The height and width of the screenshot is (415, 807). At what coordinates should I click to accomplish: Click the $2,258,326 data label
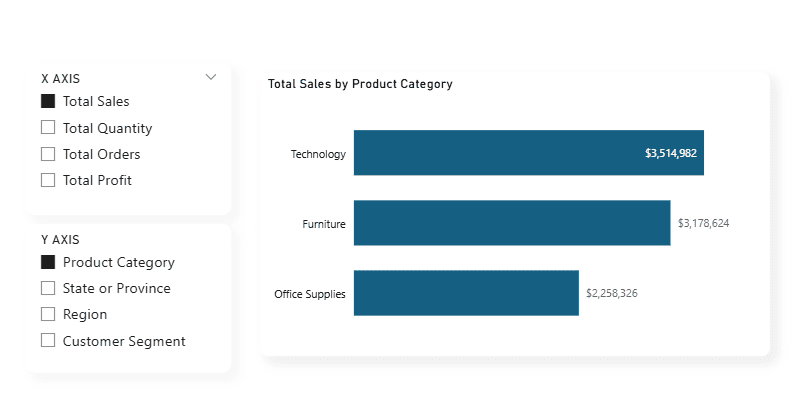pyautogui.click(x=612, y=293)
